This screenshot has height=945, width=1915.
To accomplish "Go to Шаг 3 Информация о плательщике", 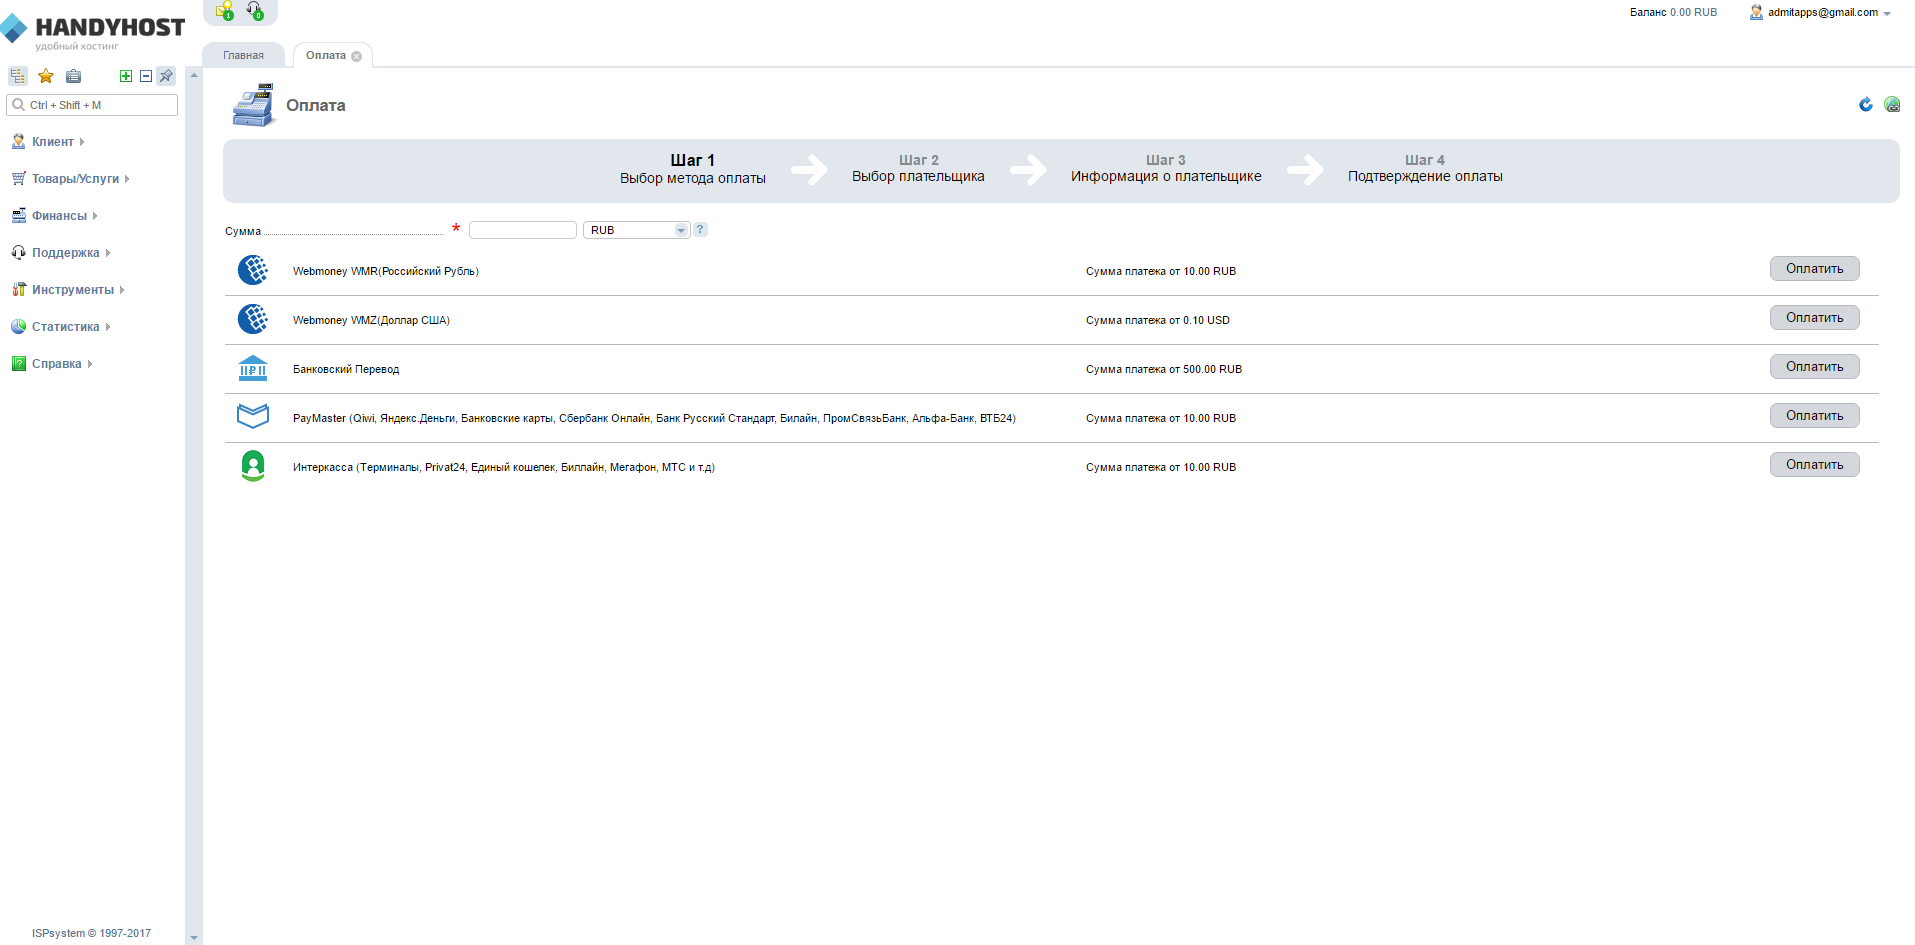I will click(x=1166, y=168).
